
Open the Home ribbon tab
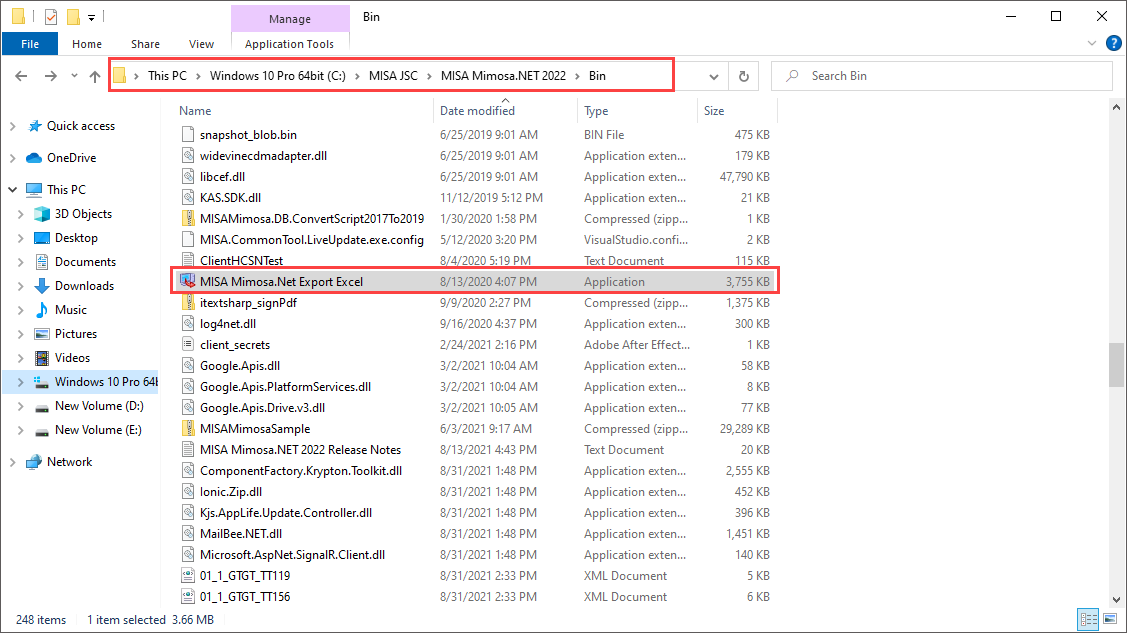tap(87, 44)
